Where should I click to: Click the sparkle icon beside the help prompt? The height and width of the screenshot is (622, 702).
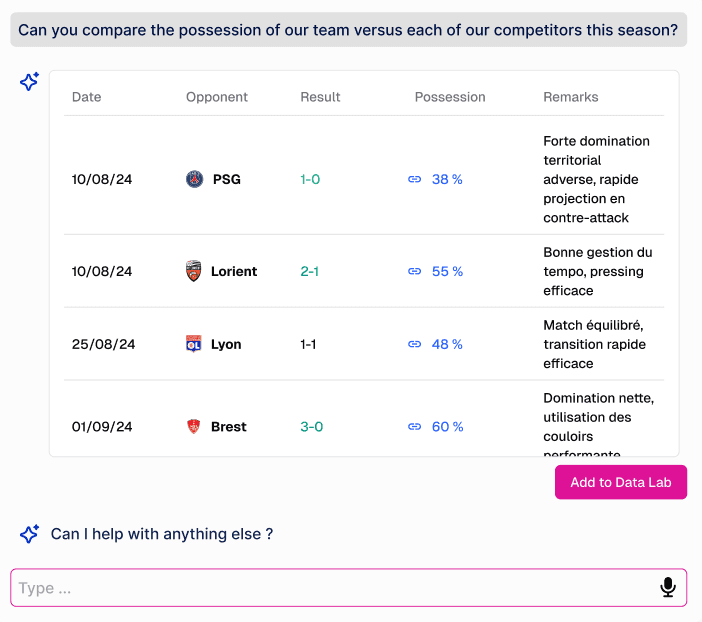pyautogui.click(x=30, y=534)
